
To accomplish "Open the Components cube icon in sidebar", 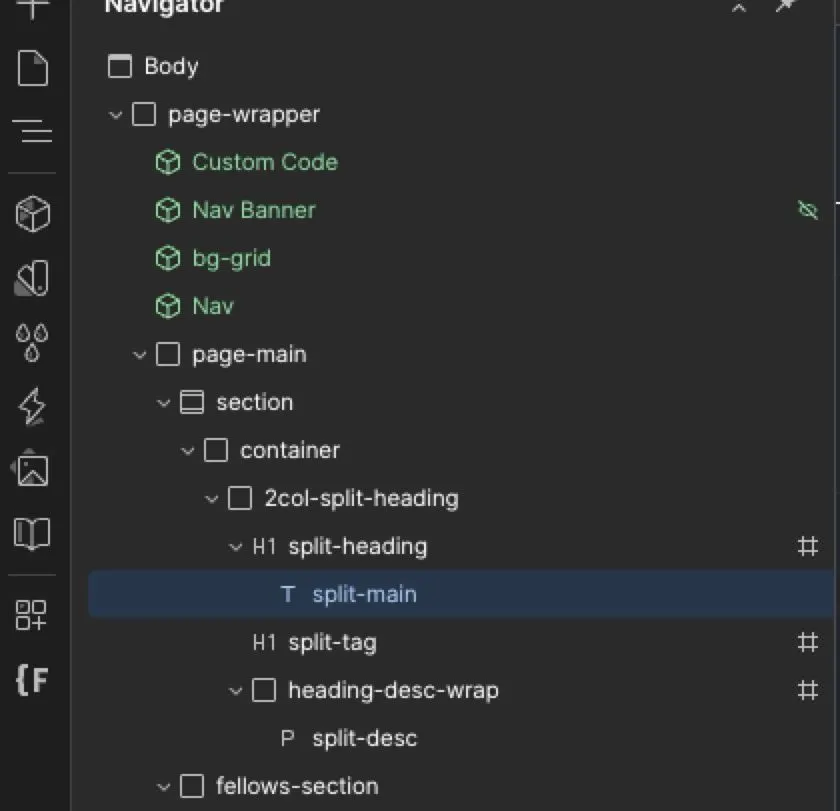I will [x=33, y=213].
